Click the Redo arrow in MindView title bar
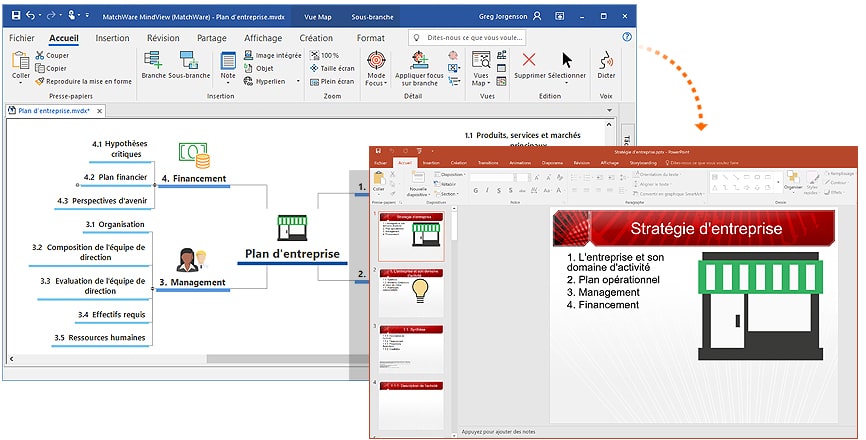The image size is (866, 440). (51, 16)
